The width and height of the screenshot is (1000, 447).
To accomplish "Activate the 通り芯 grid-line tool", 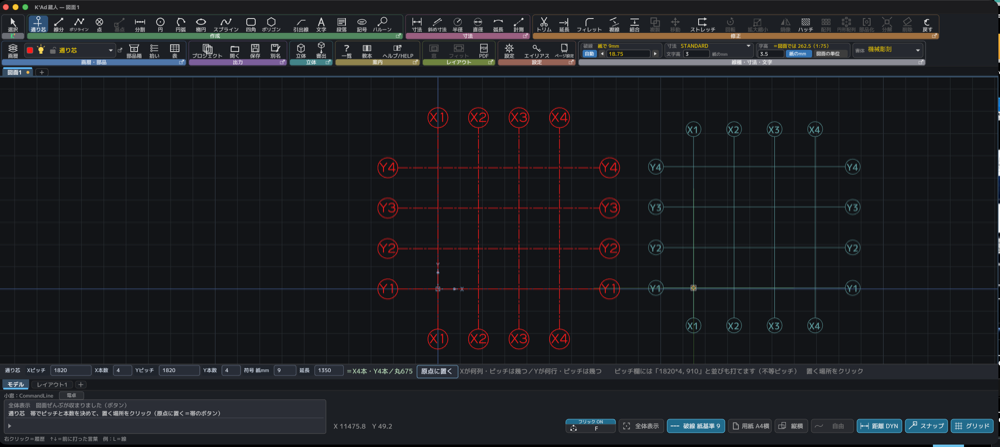I will tap(38, 24).
